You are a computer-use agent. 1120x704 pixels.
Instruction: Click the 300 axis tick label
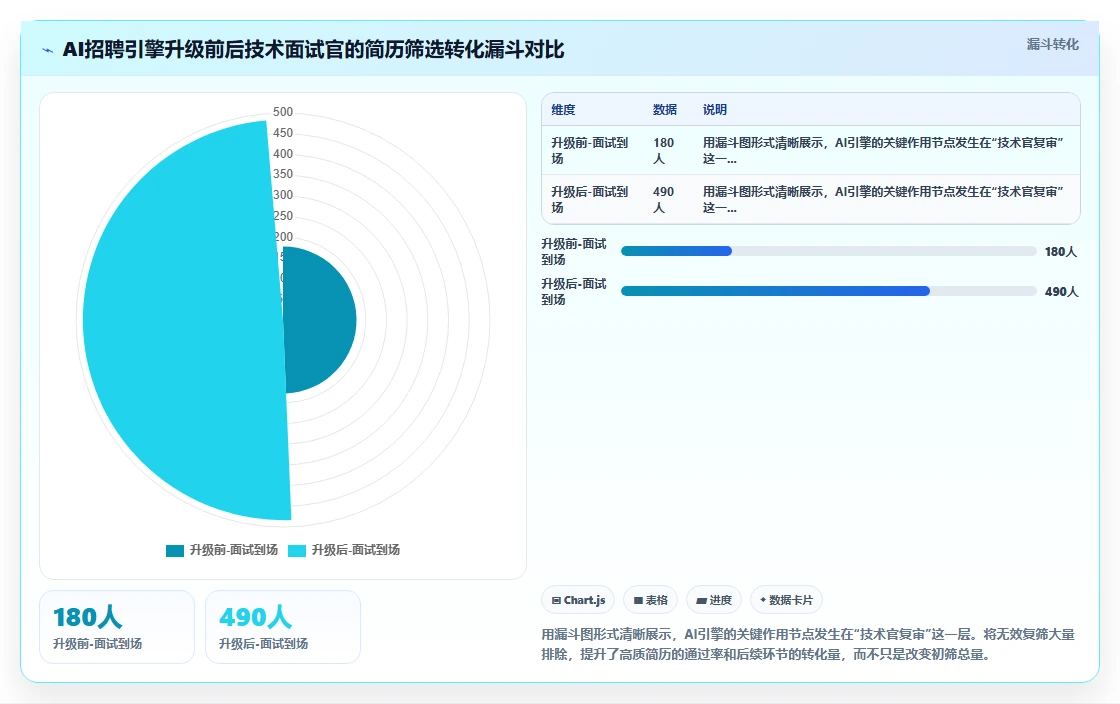click(x=283, y=194)
